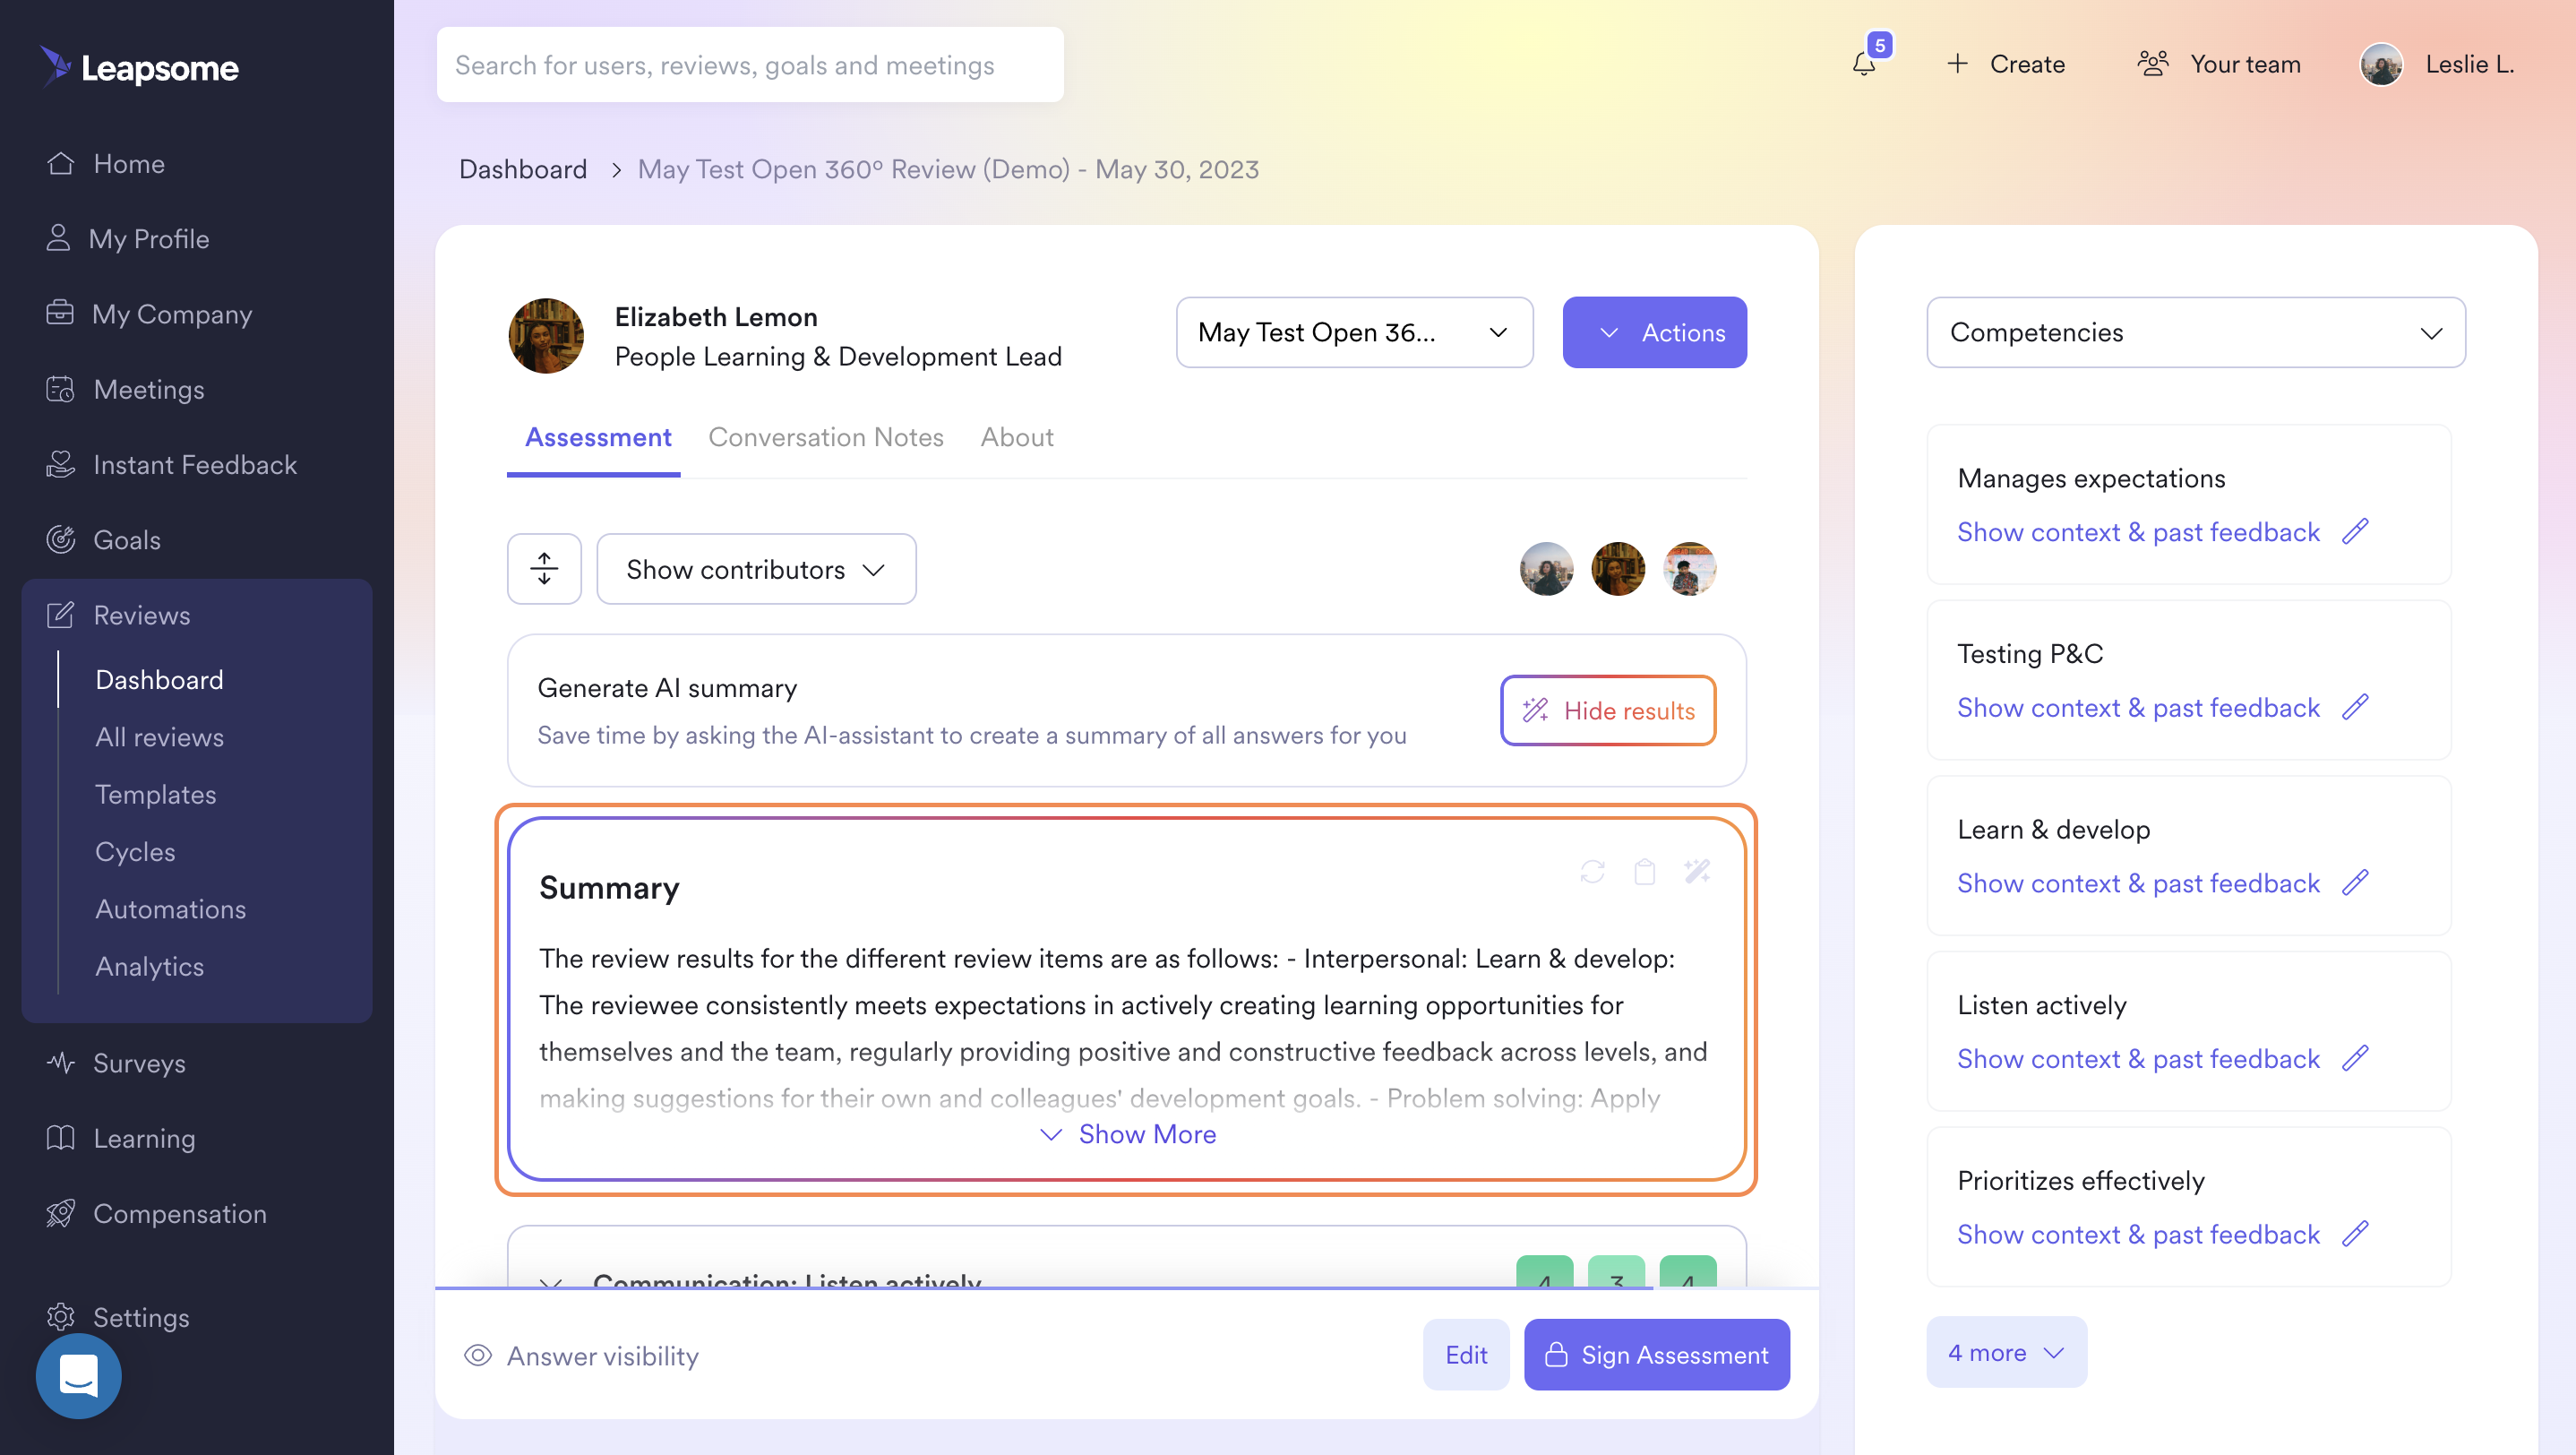Image resolution: width=2576 pixels, height=1455 pixels.
Task: Open the May Test Open 36... review dropdown
Action: pos(1354,332)
